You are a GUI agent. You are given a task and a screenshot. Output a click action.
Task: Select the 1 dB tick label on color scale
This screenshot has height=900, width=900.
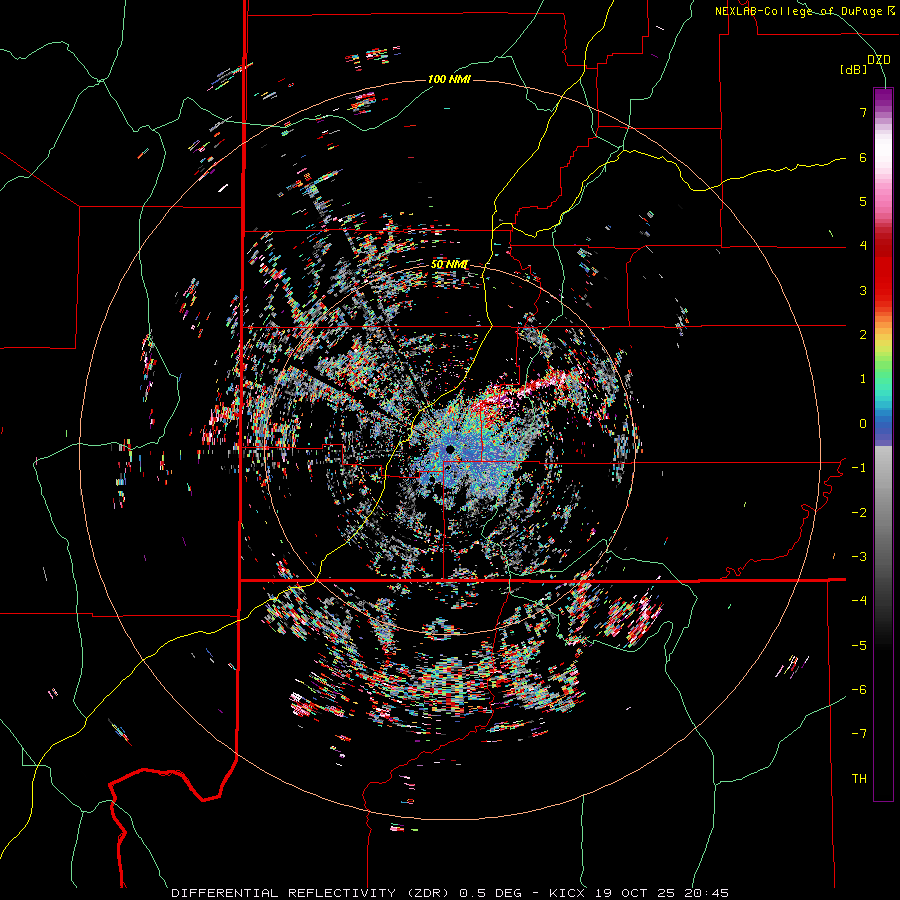[863, 379]
